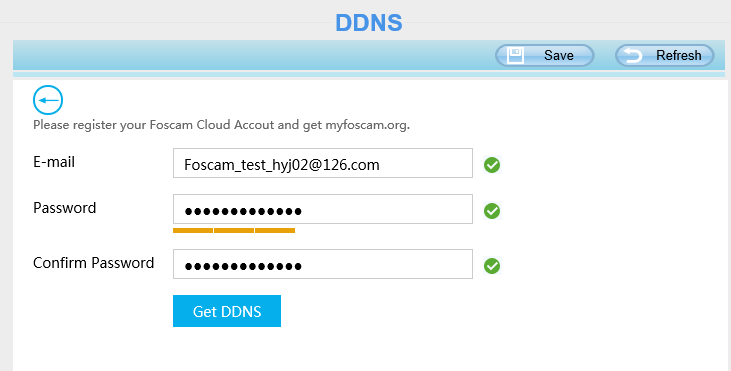The height and width of the screenshot is (371, 731).
Task: Click the 'Please register your Foscam Cloud Account' text
Action: point(221,125)
